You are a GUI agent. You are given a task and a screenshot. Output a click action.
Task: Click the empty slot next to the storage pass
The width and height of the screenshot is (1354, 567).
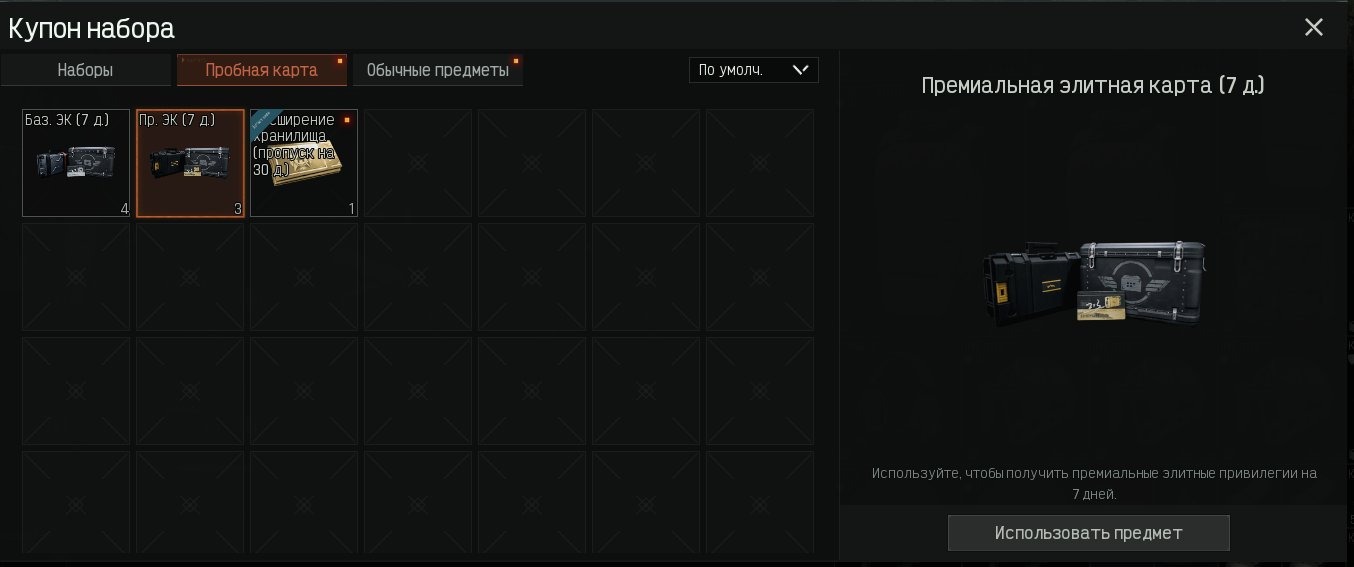click(418, 163)
